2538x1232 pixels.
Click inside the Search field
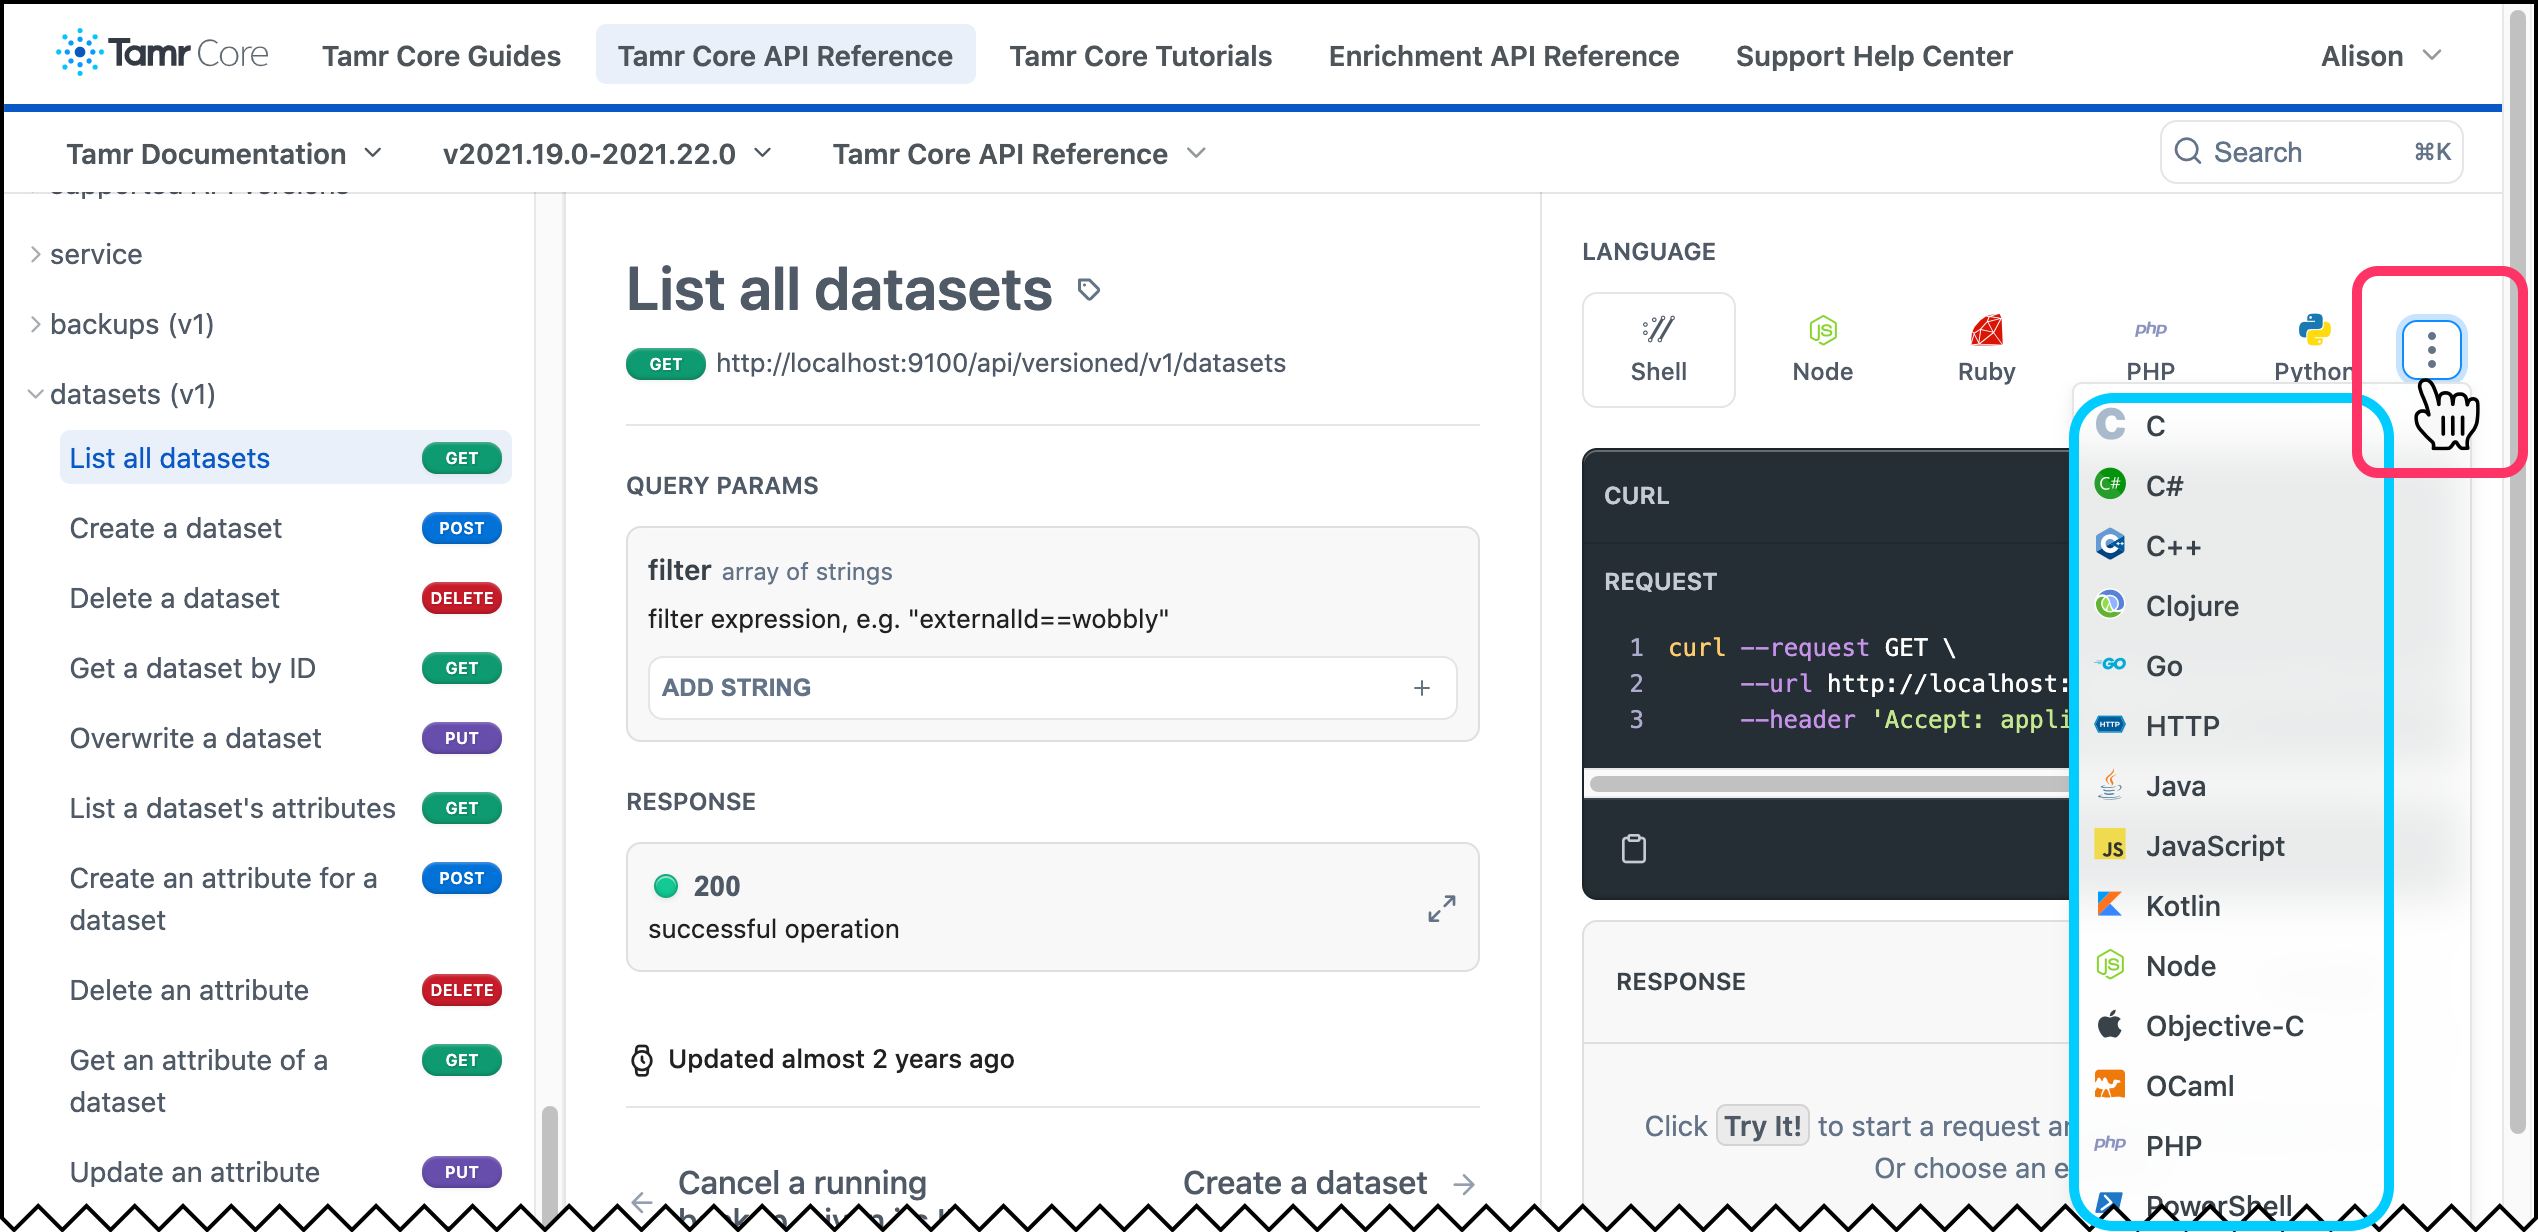(2311, 152)
